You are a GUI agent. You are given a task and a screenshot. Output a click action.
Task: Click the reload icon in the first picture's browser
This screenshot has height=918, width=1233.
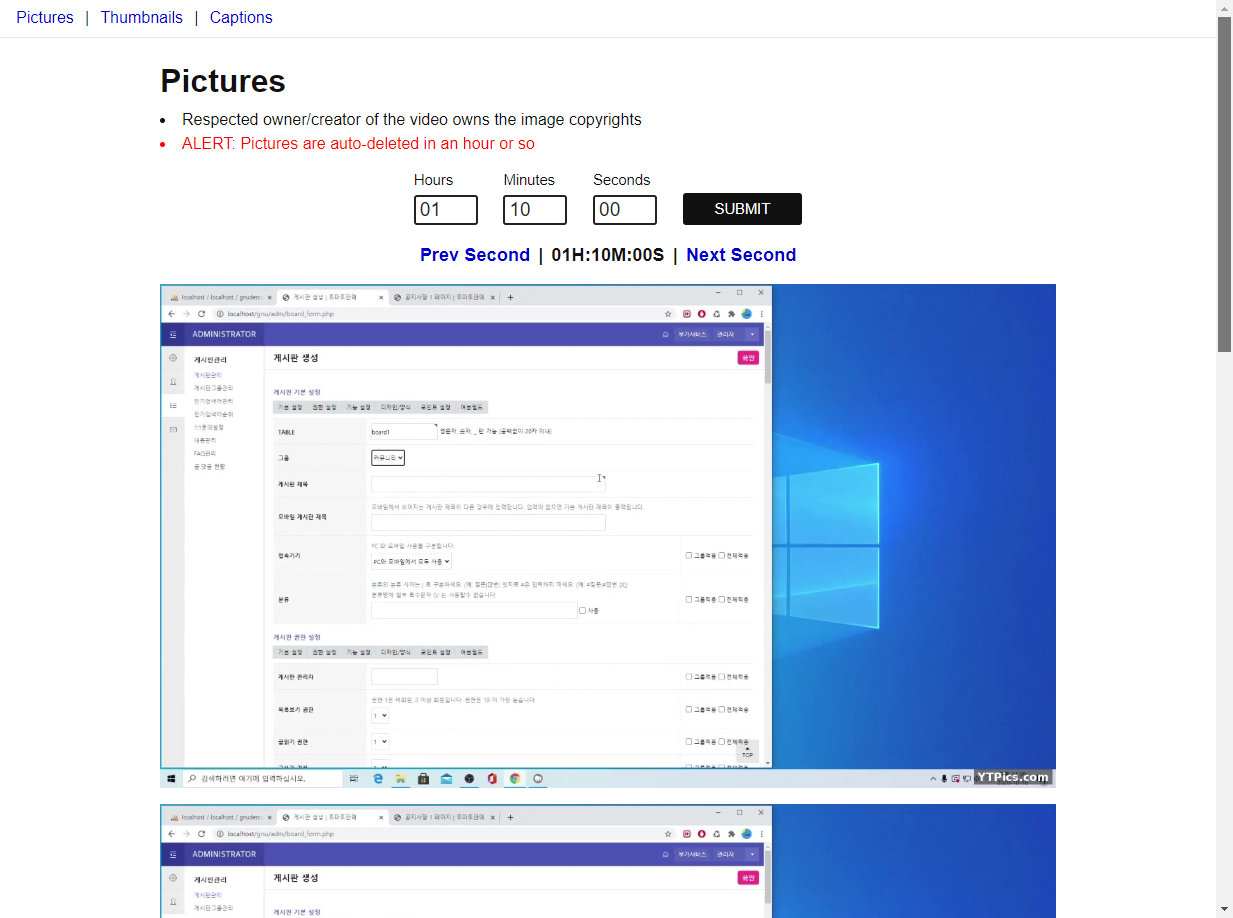pos(201,314)
